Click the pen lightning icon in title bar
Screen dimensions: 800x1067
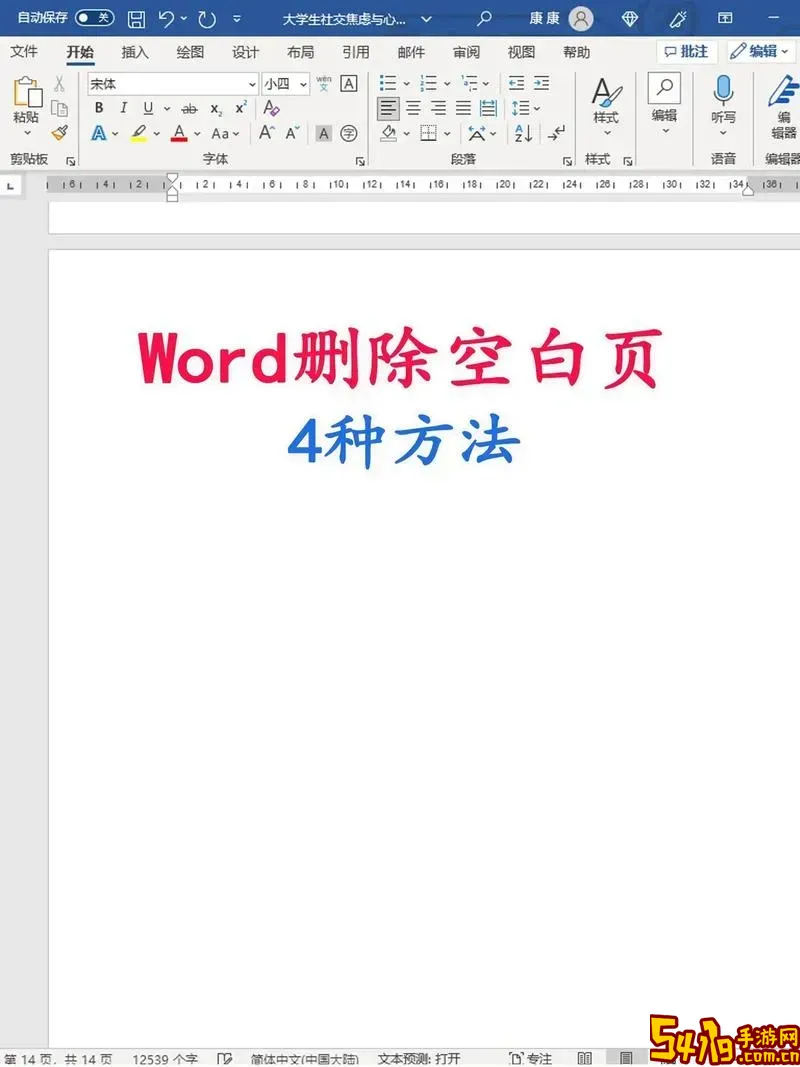tap(678, 18)
